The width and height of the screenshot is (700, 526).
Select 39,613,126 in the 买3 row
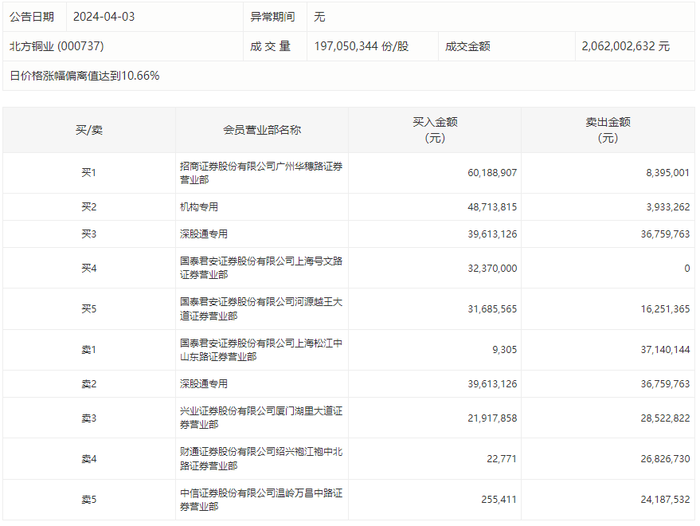(492, 234)
